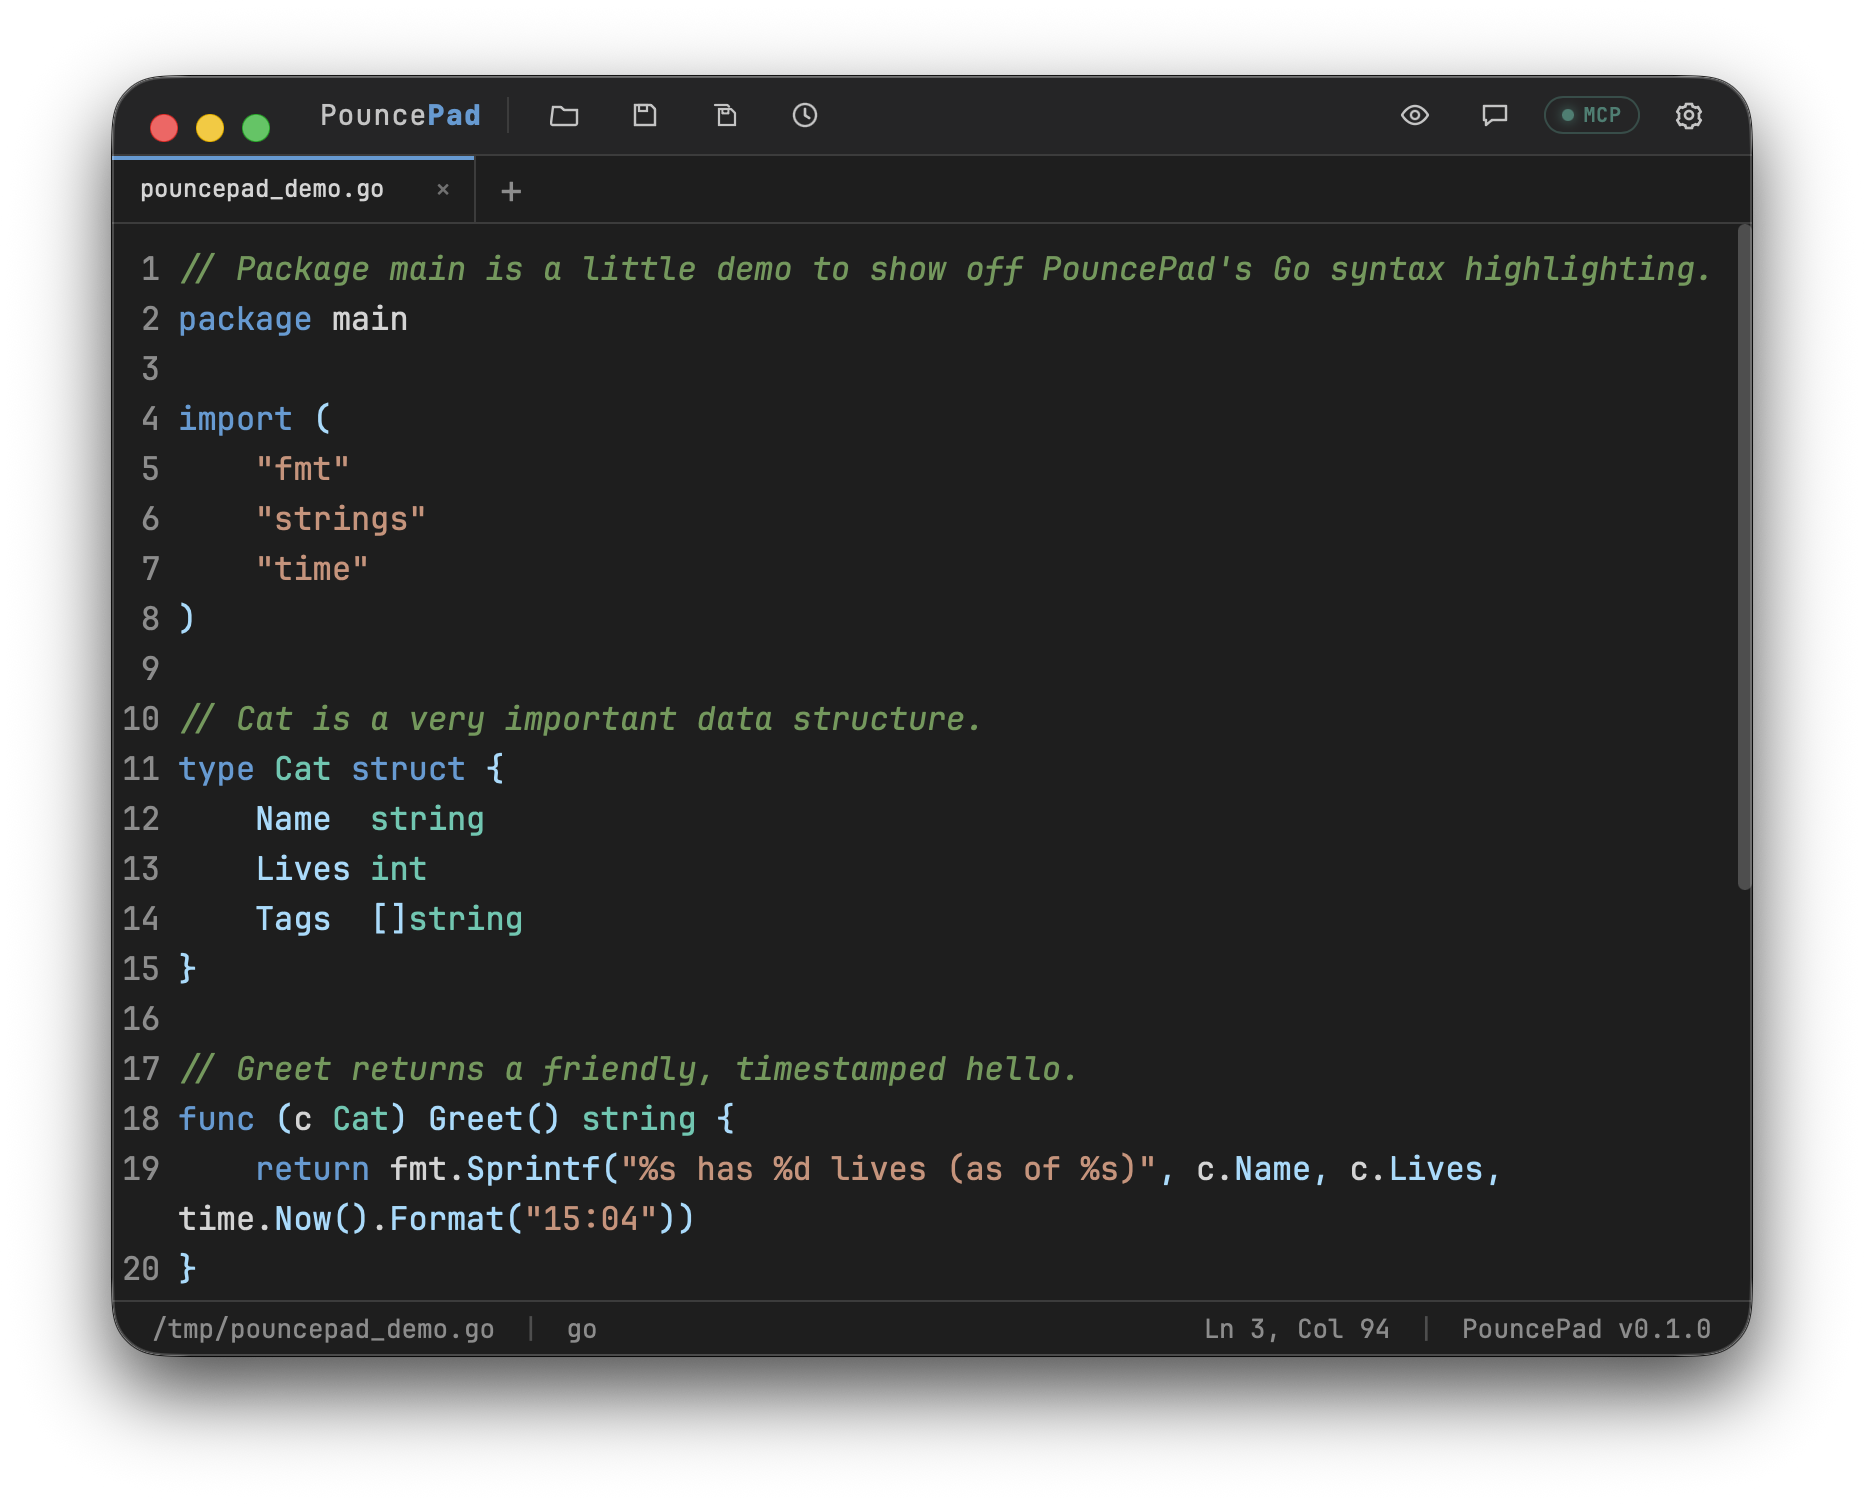Click the Save As icon in the toolbar
Screen dimensions: 1864x1504
coord(726,116)
